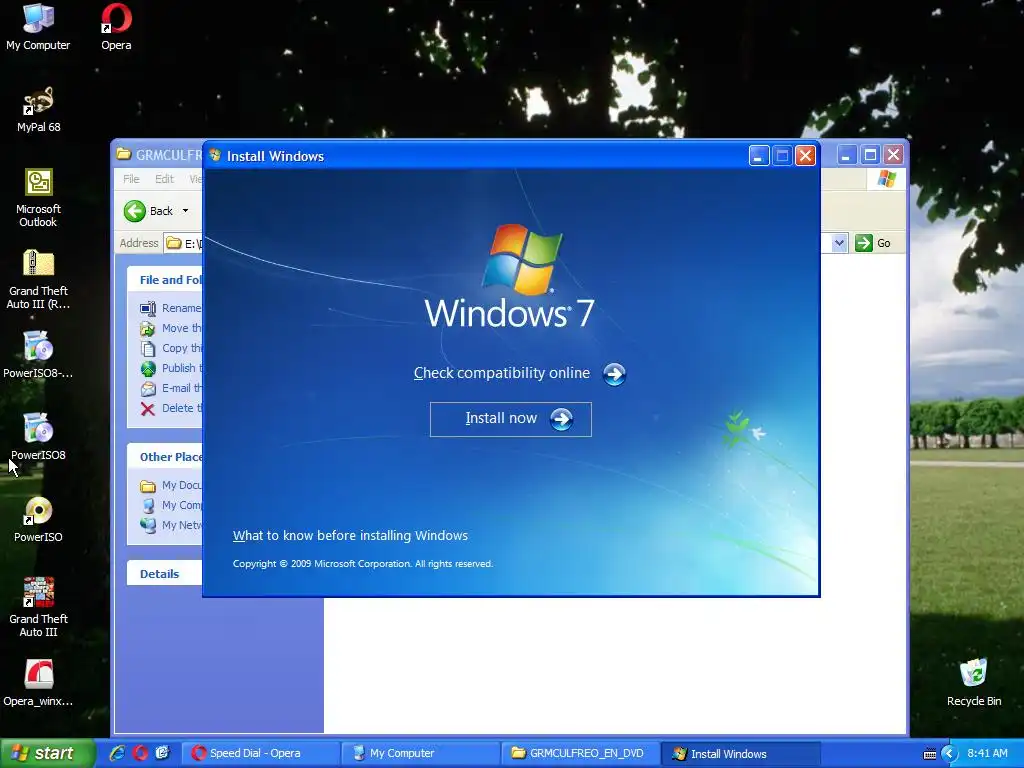Open Back history dropdown arrow in Explorer
The image size is (1024, 768).
[x=185, y=211]
